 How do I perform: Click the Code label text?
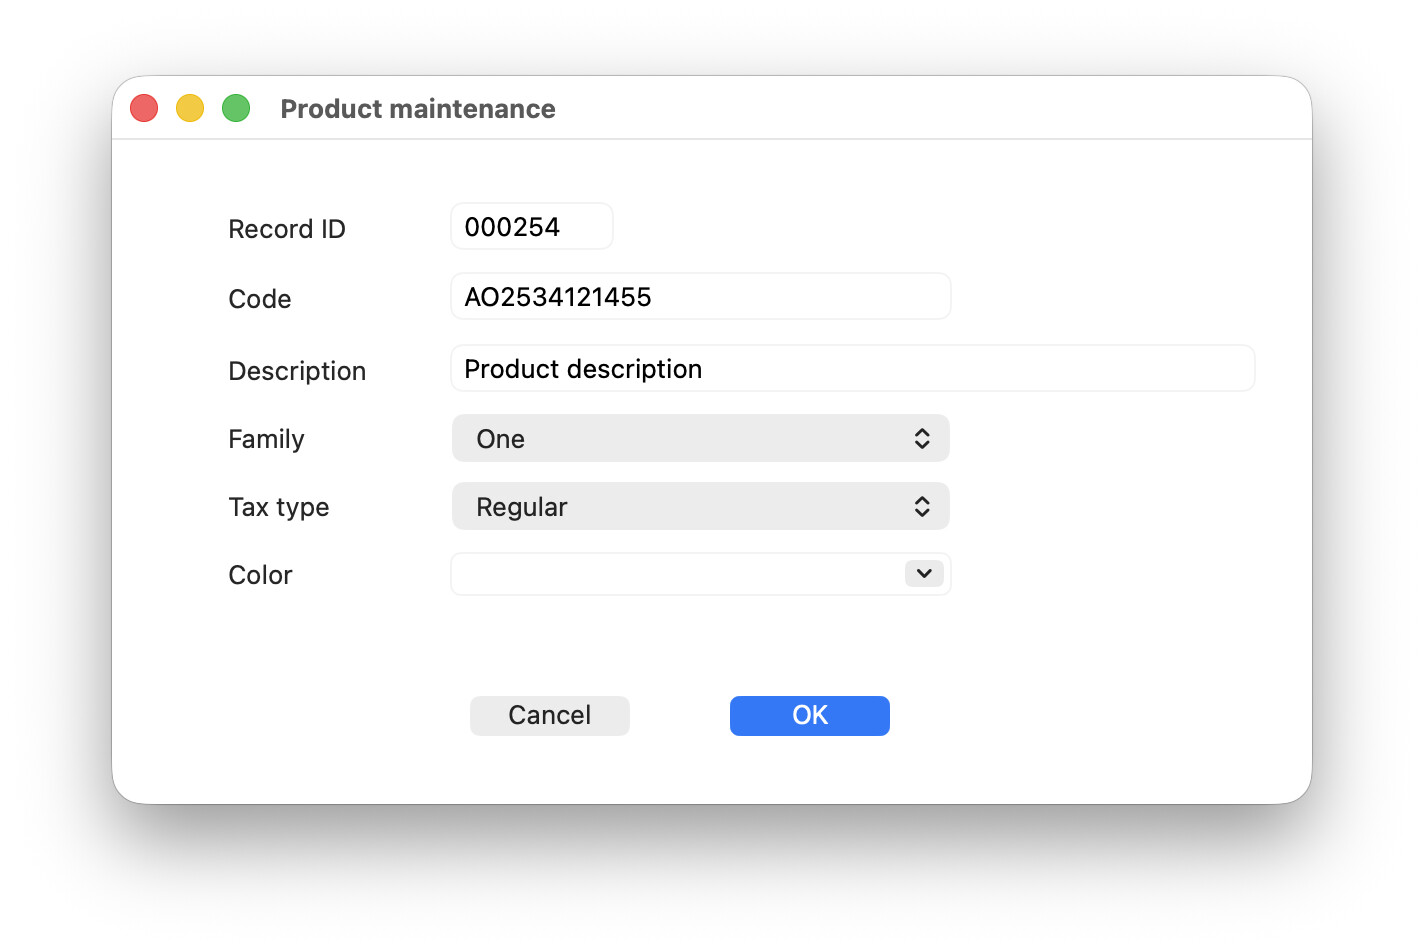click(x=260, y=299)
